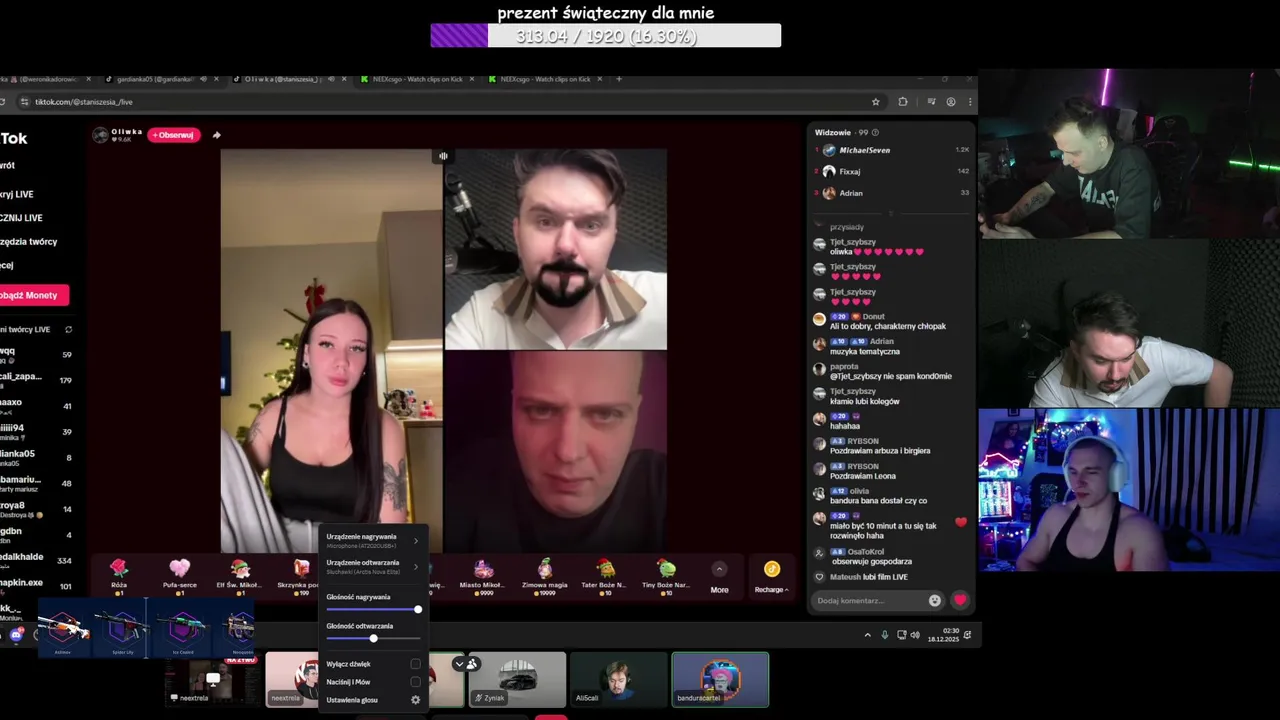Tap the red heart like button
The width and height of the screenshot is (1280, 720).
point(960,600)
